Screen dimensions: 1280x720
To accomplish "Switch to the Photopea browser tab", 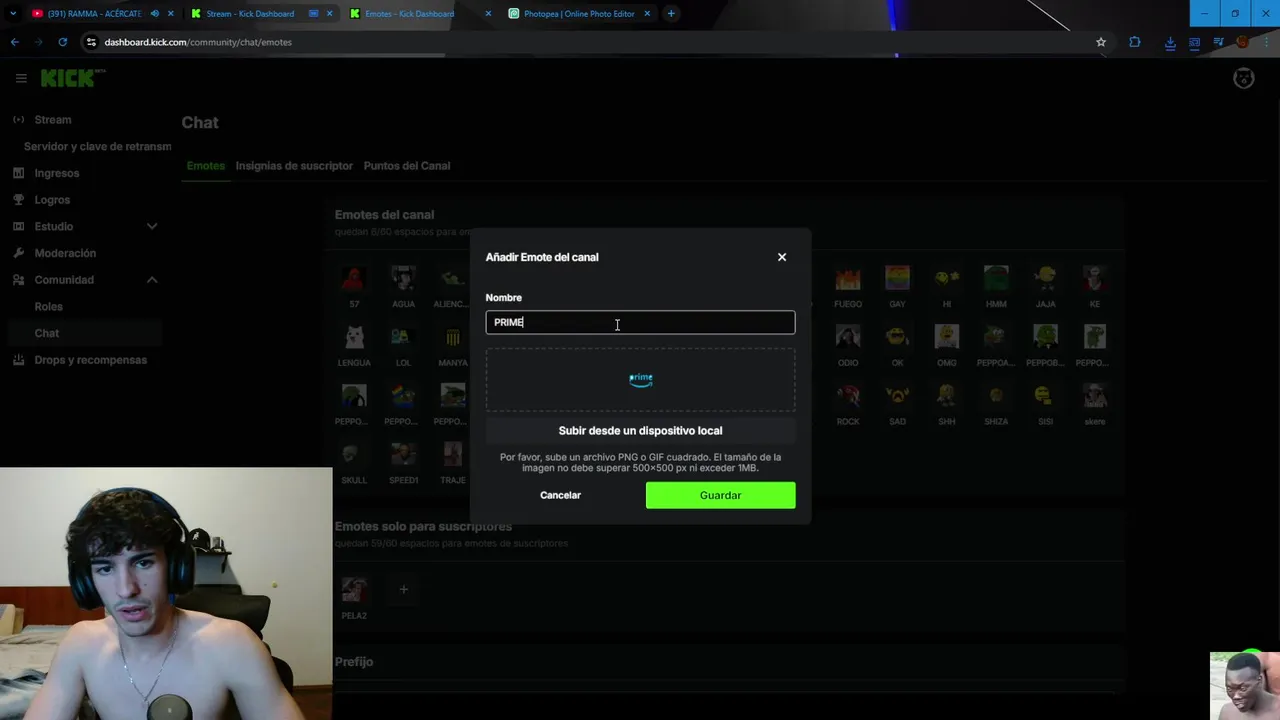I will tap(580, 14).
